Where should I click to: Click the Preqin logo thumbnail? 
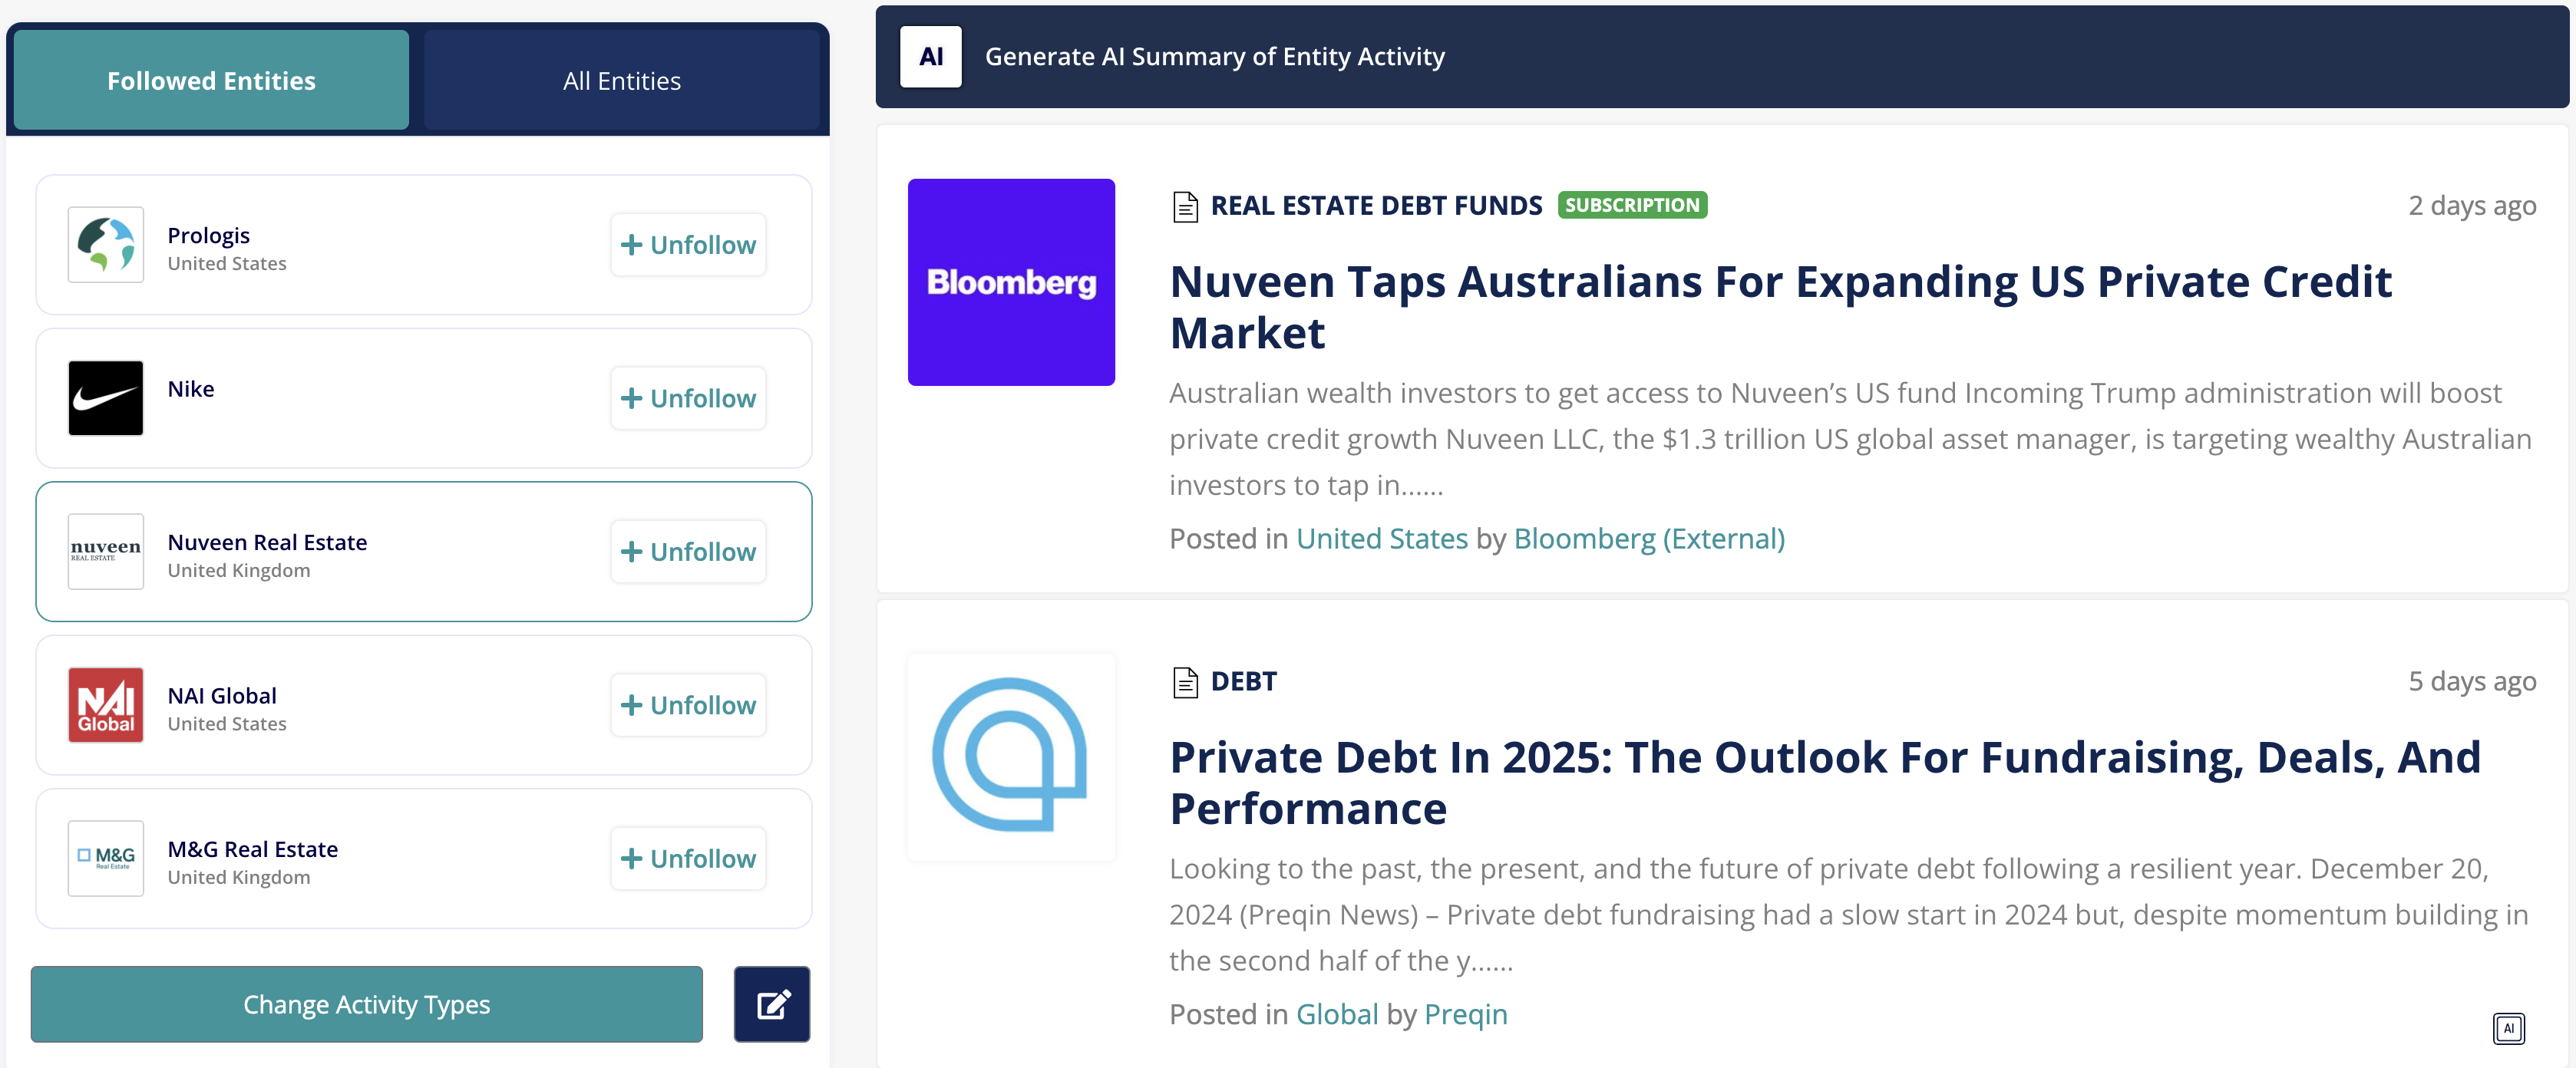point(1011,757)
